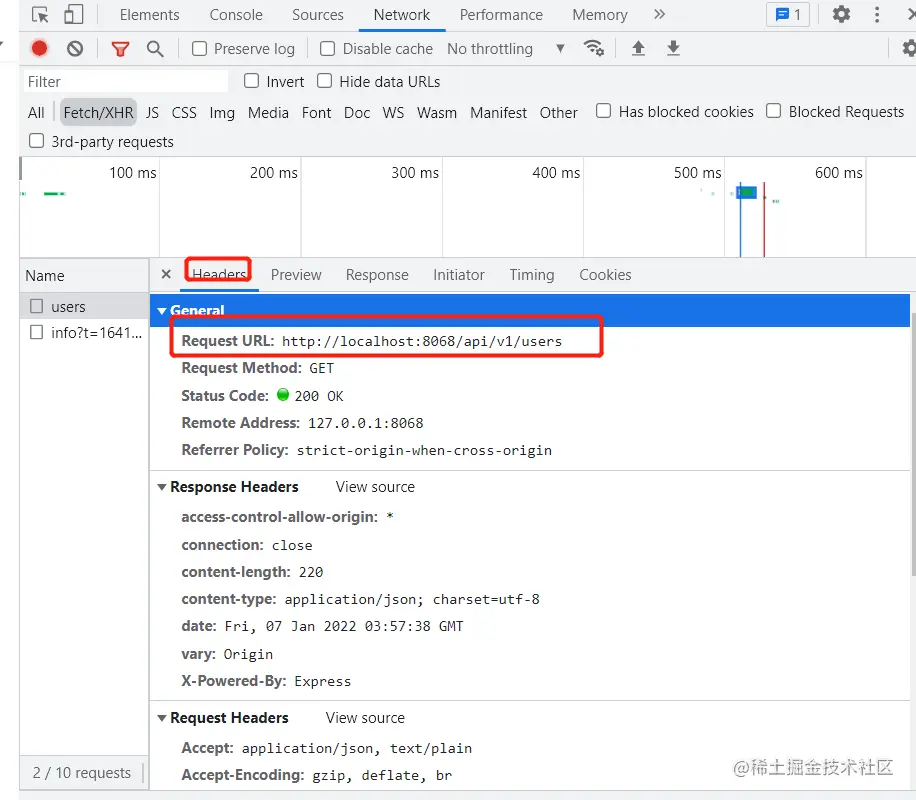Open the Response tab of request
The width and height of the screenshot is (916, 800).
point(377,275)
